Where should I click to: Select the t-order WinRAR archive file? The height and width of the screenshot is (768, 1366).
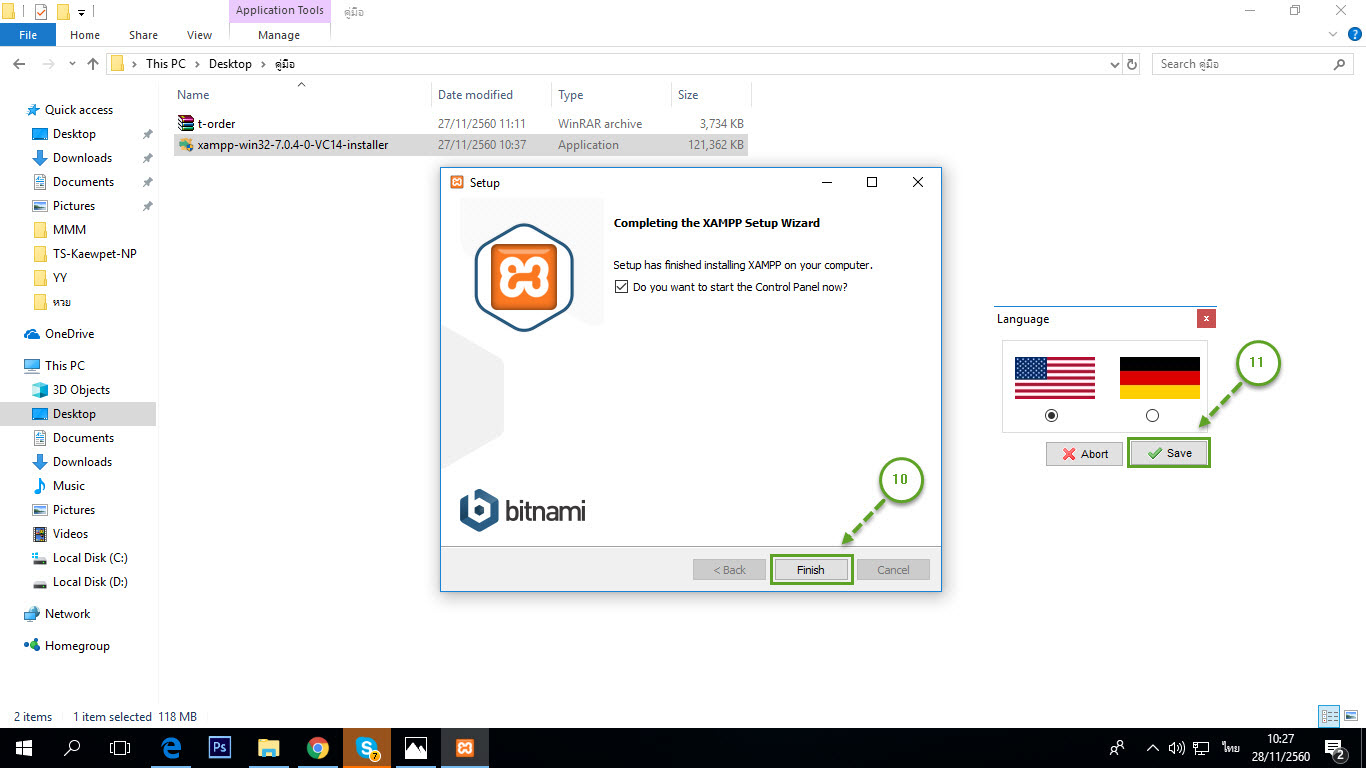tap(460, 124)
